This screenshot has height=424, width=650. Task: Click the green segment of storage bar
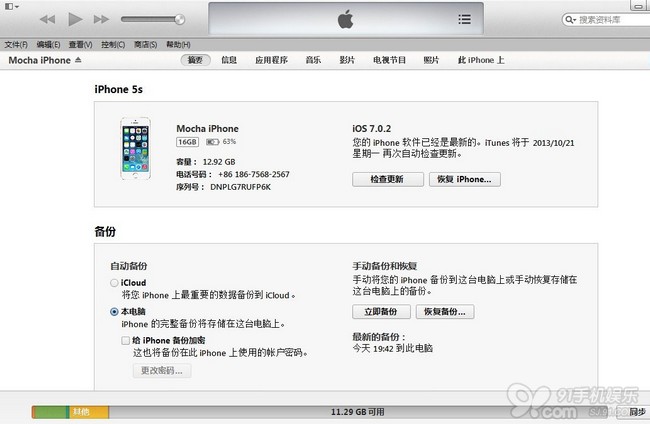(49, 412)
